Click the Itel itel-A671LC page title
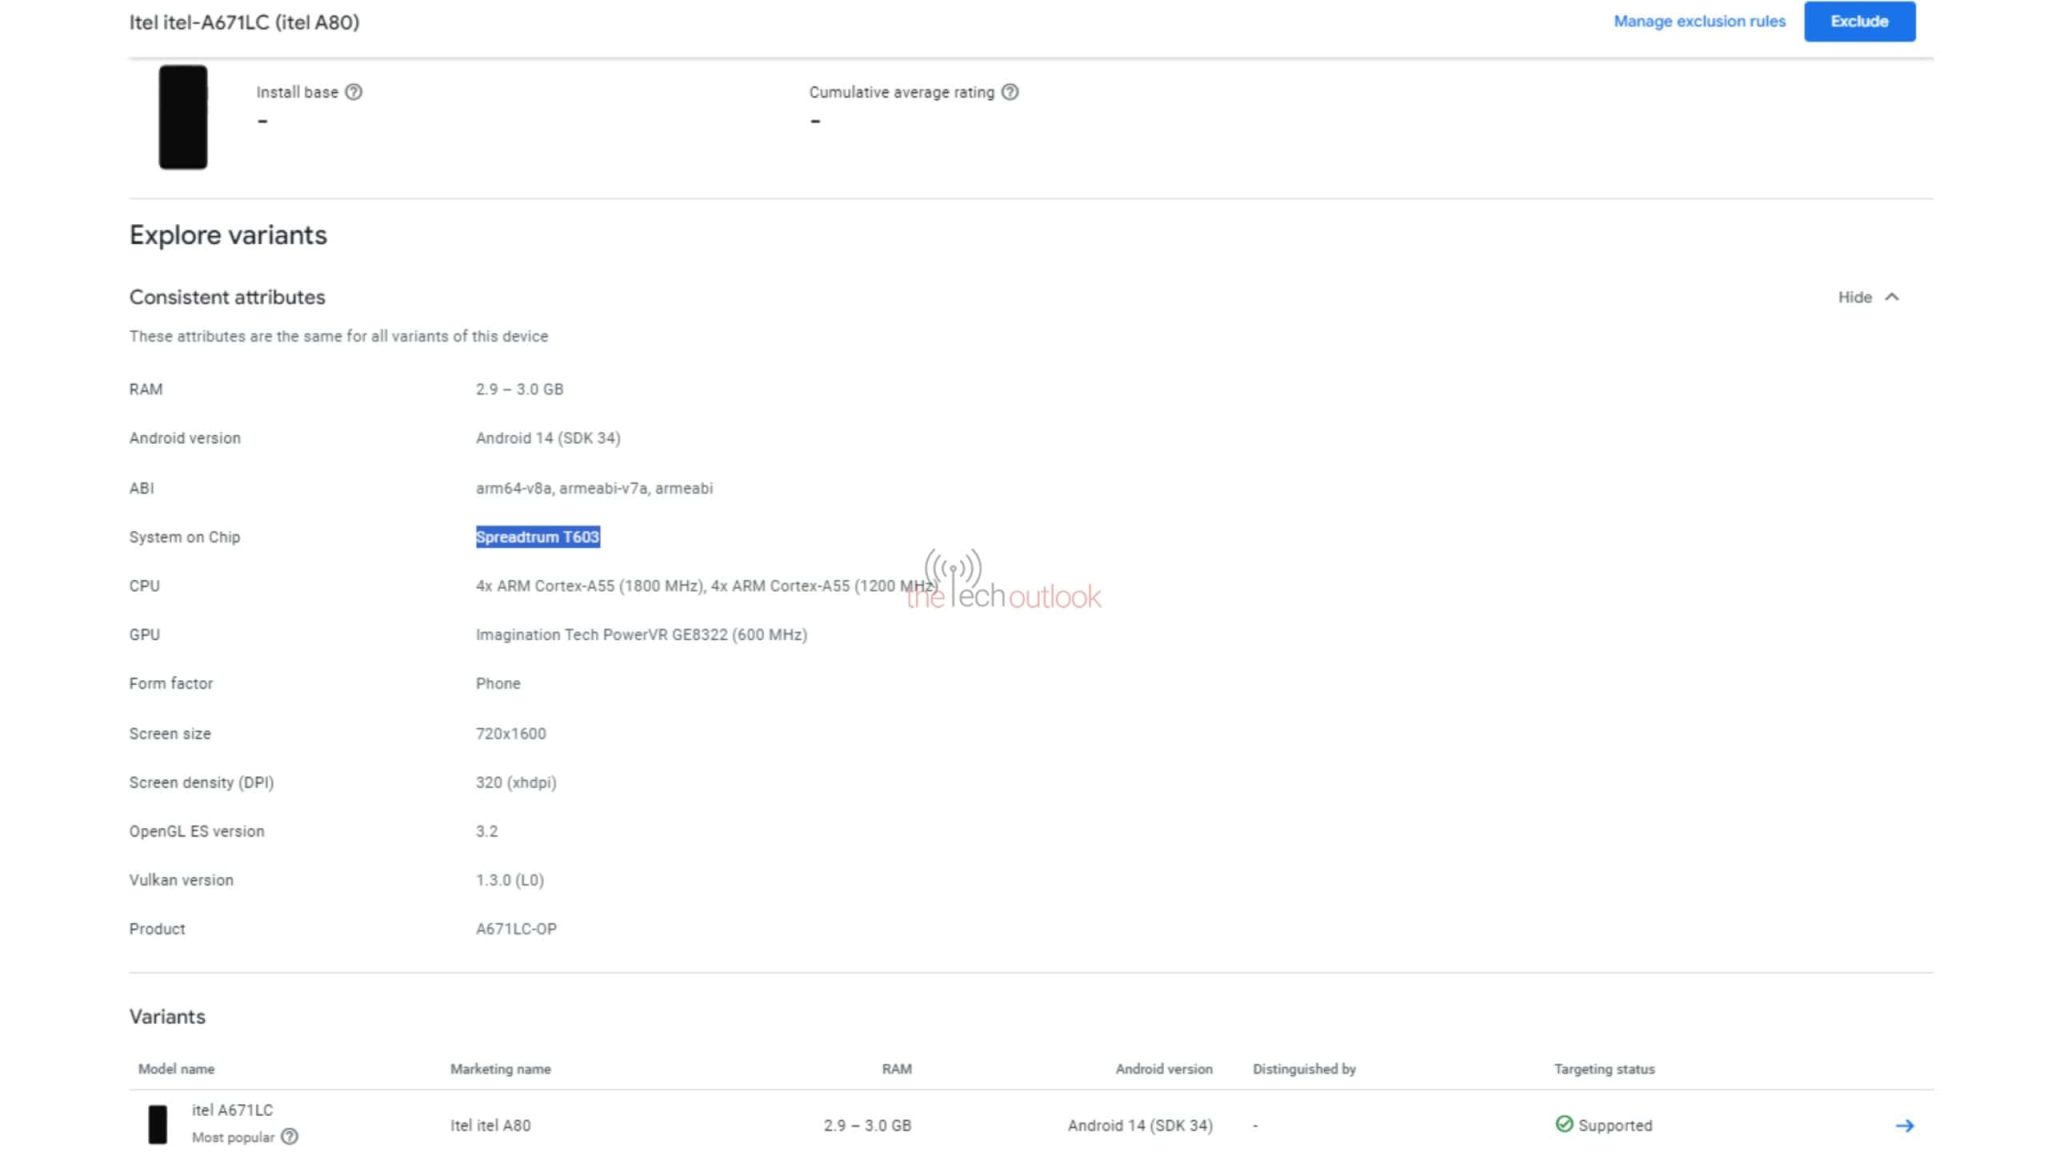Viewport: 2048px width, 1152px height. coord(244,21)
